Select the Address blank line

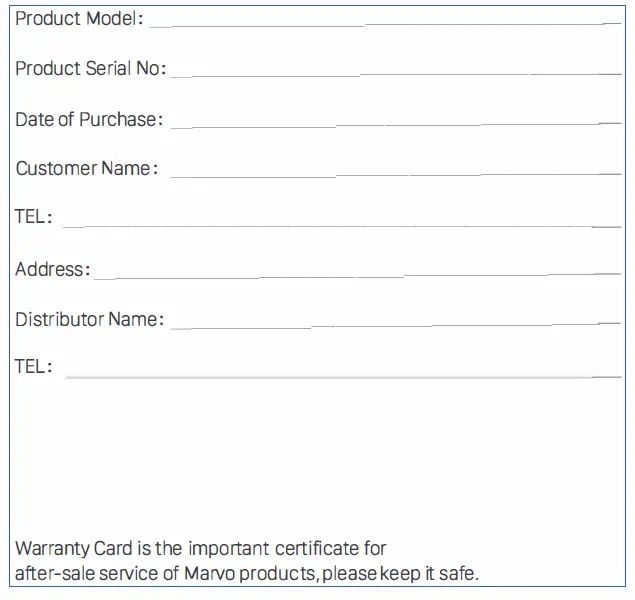click(357, 274)
